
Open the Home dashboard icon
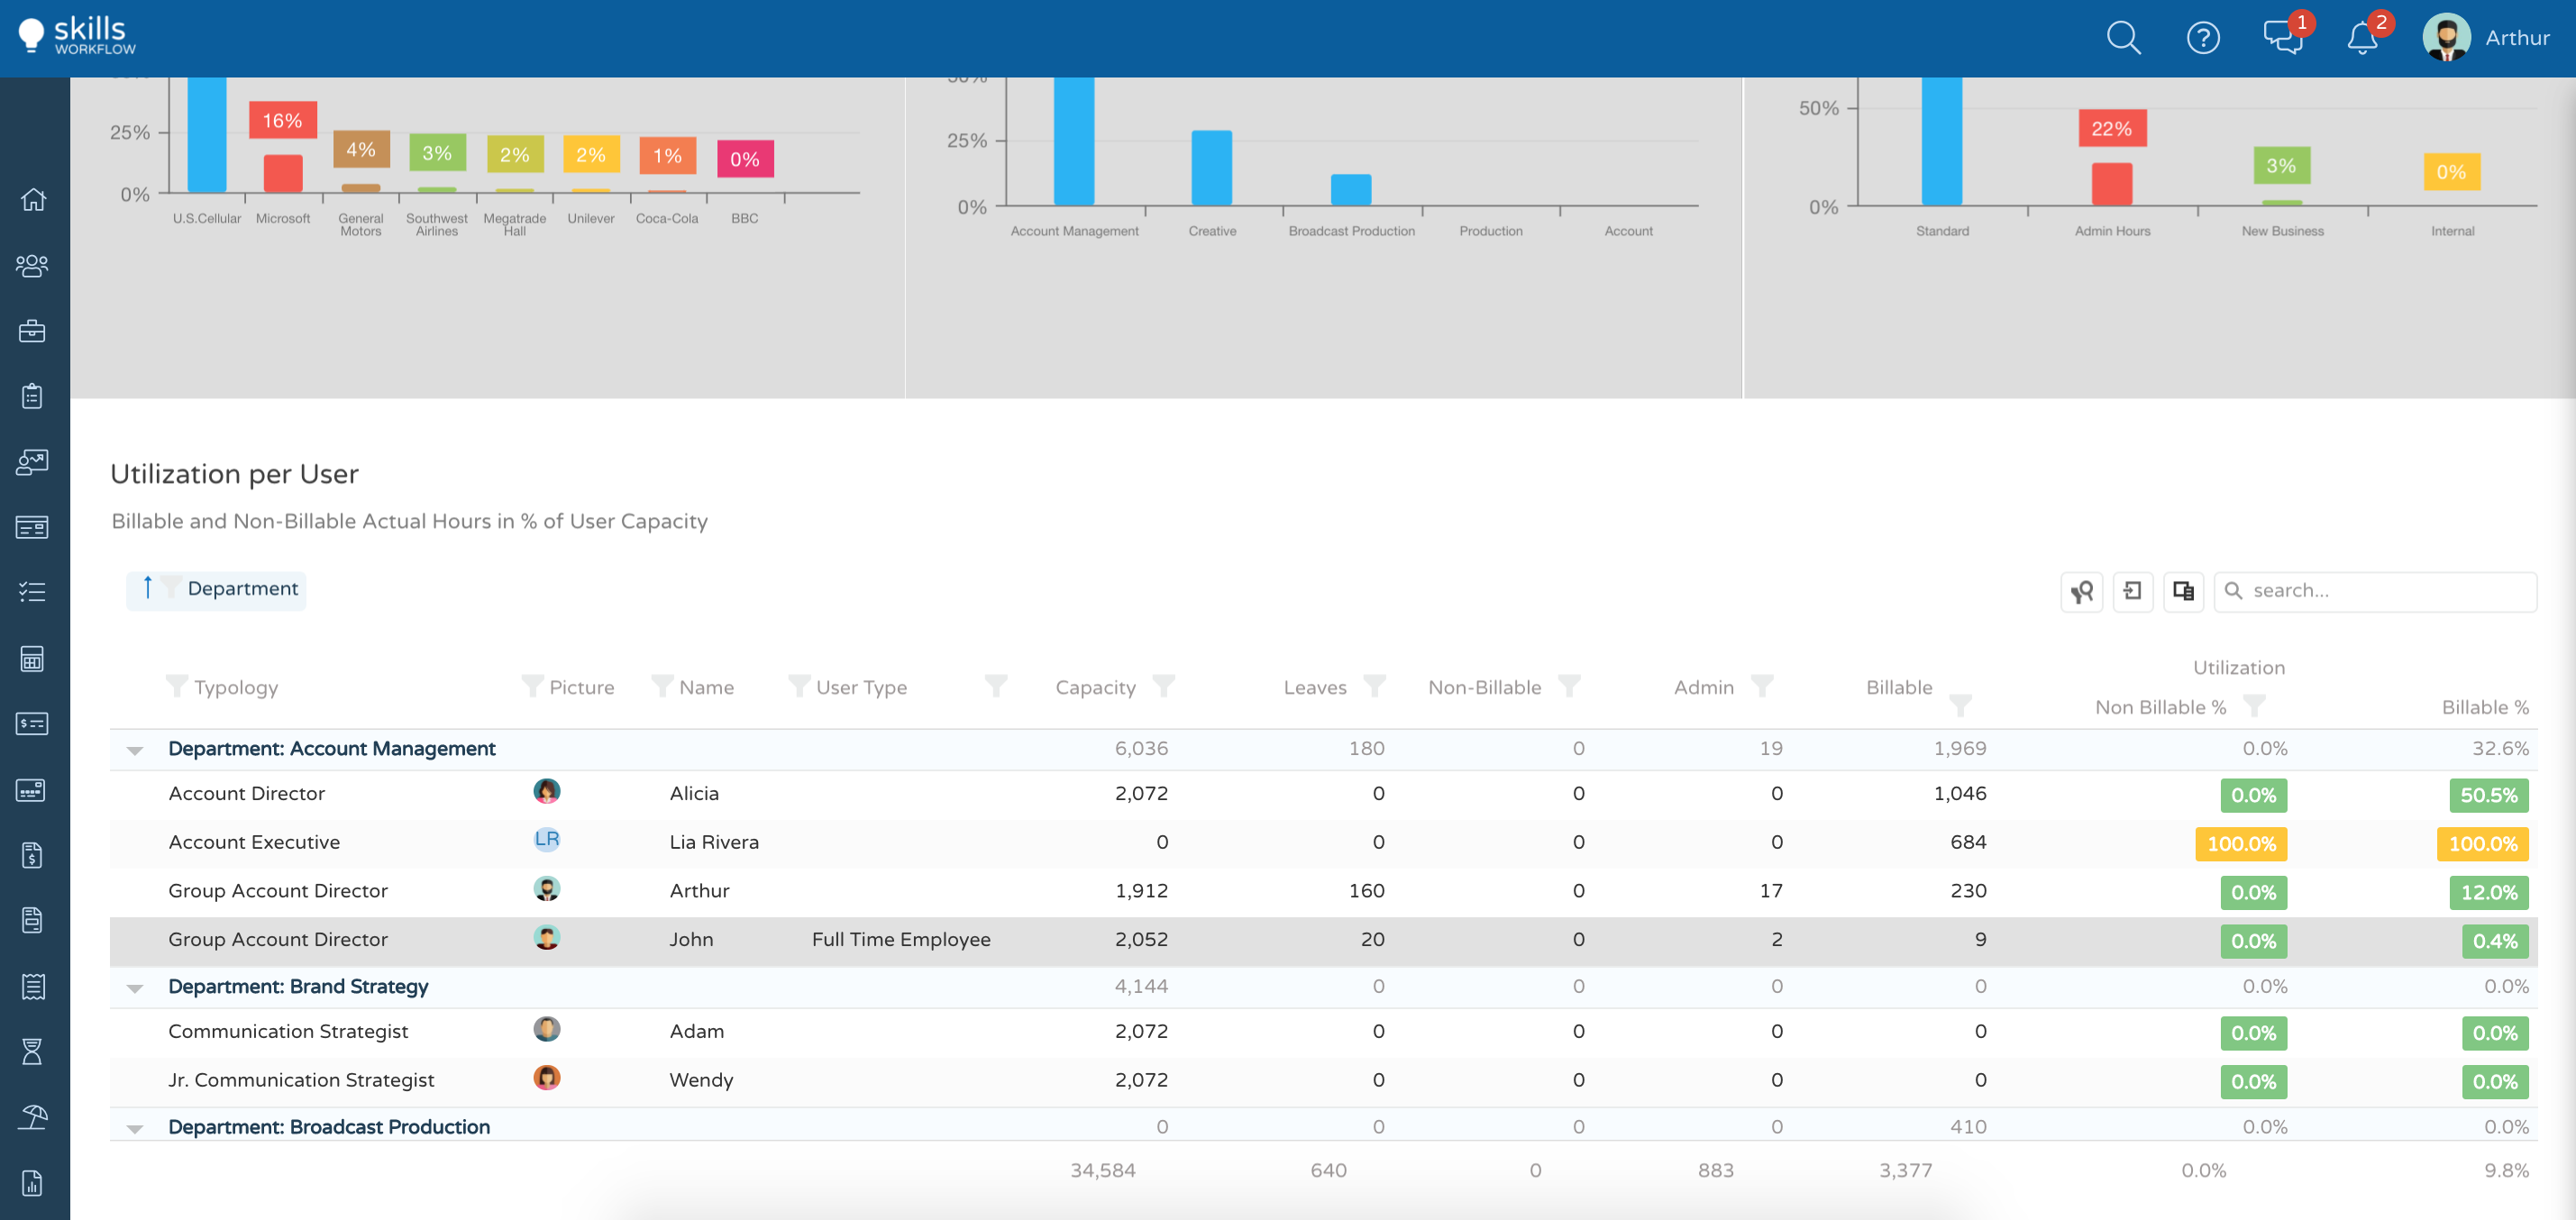pos(33,199)
